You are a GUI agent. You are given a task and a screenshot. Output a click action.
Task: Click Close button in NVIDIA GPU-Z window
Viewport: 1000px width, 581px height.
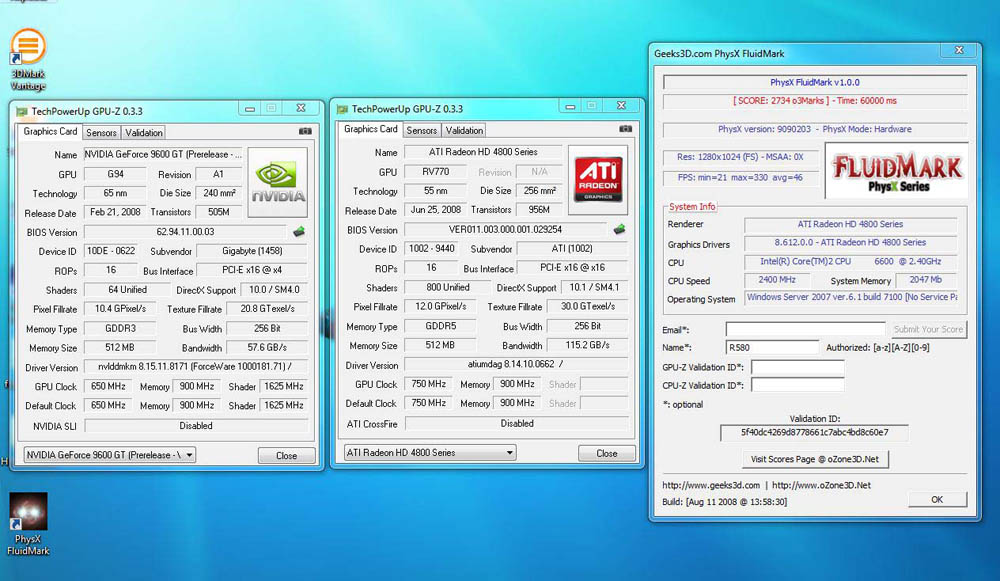click(286, 455)
